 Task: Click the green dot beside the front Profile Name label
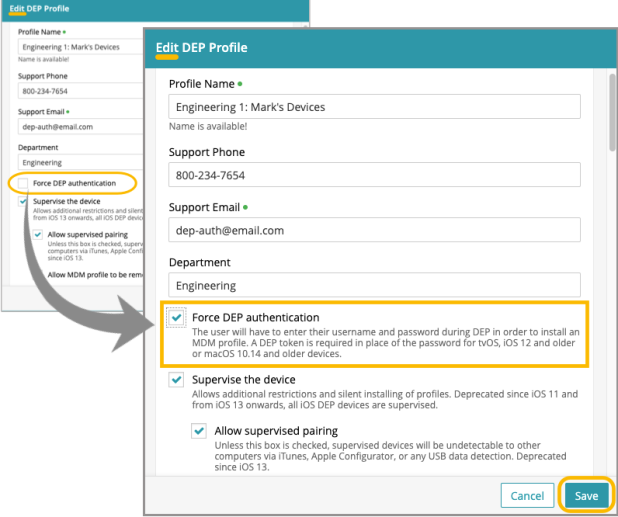tap(240, 84)
